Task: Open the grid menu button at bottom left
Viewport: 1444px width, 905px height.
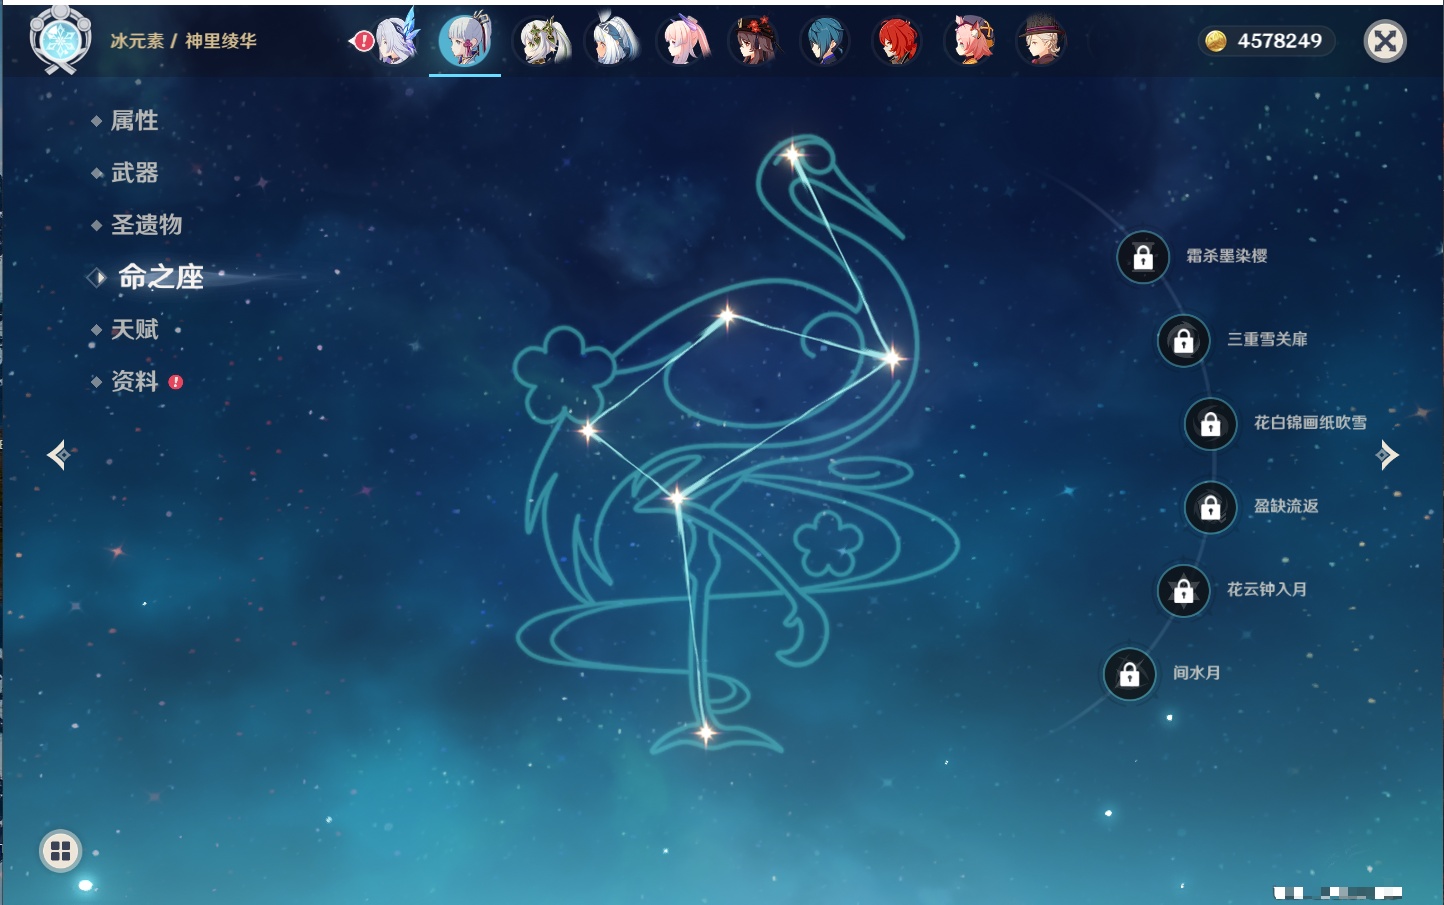Action: 60,851
